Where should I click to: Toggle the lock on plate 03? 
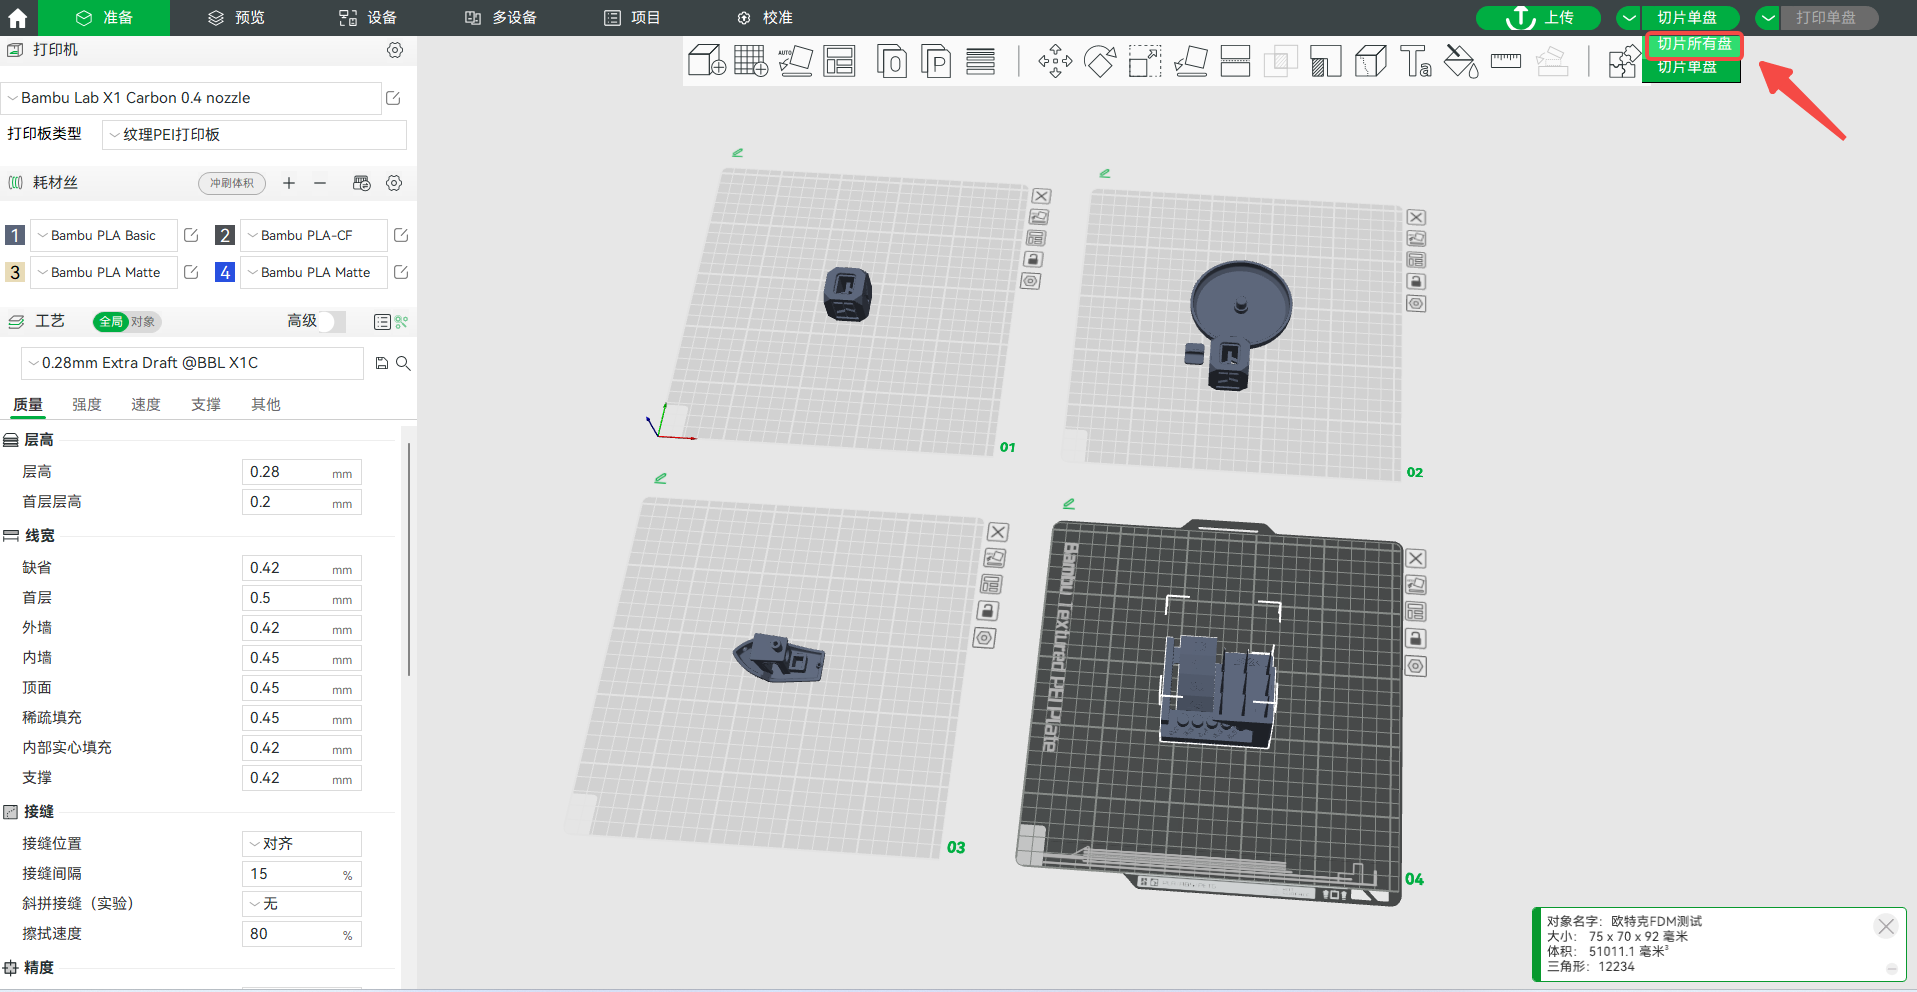[x=987, y=610]
